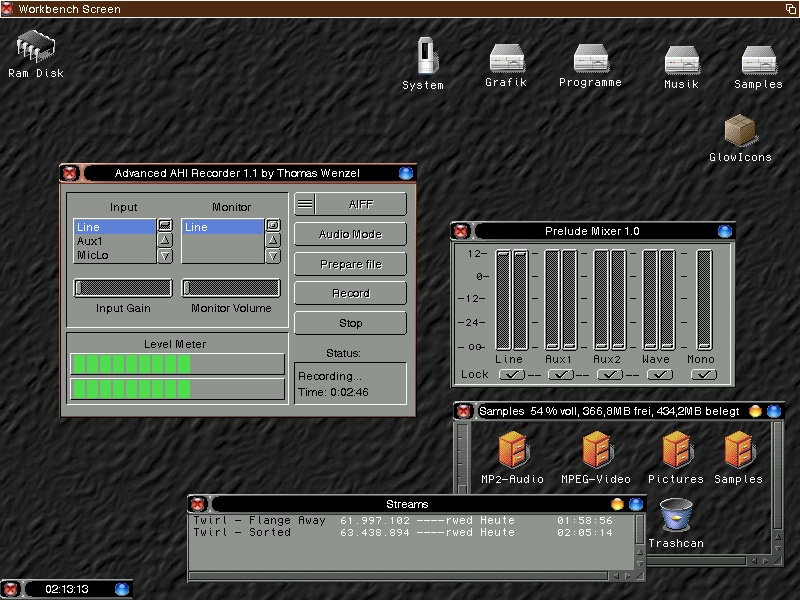The height and width of the screenshot is (600, 800).
Task: Open the Ram Disk icon
Action: click(x=36, y=46)
